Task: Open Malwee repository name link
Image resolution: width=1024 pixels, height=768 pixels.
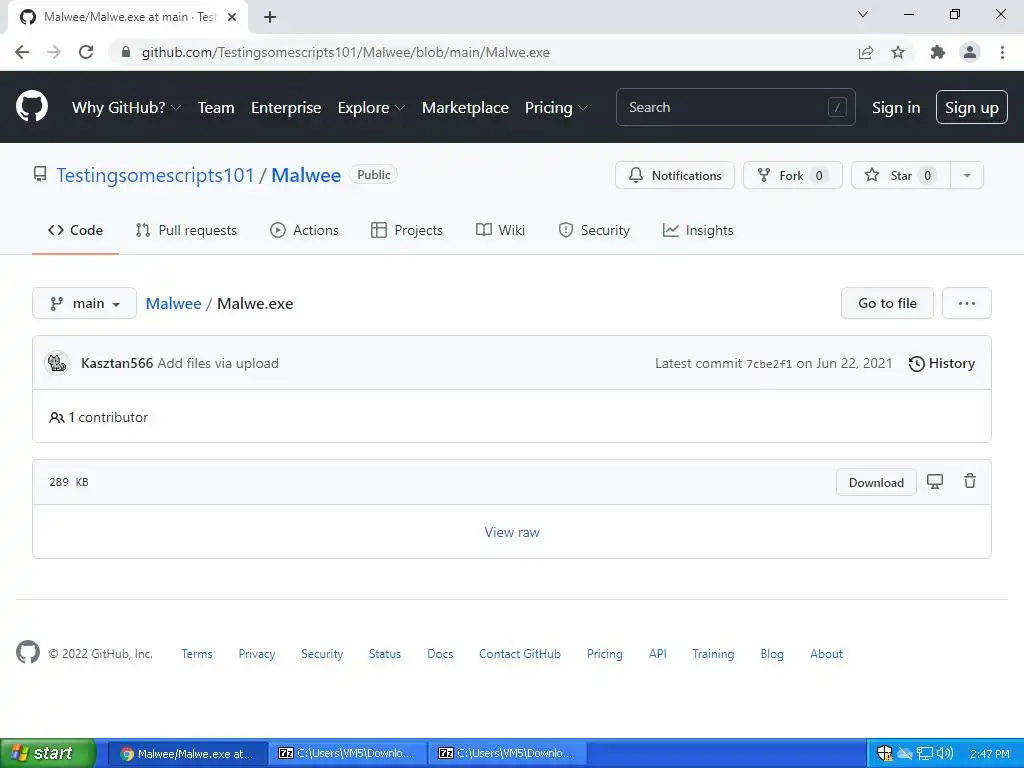Action: (306, 175)
